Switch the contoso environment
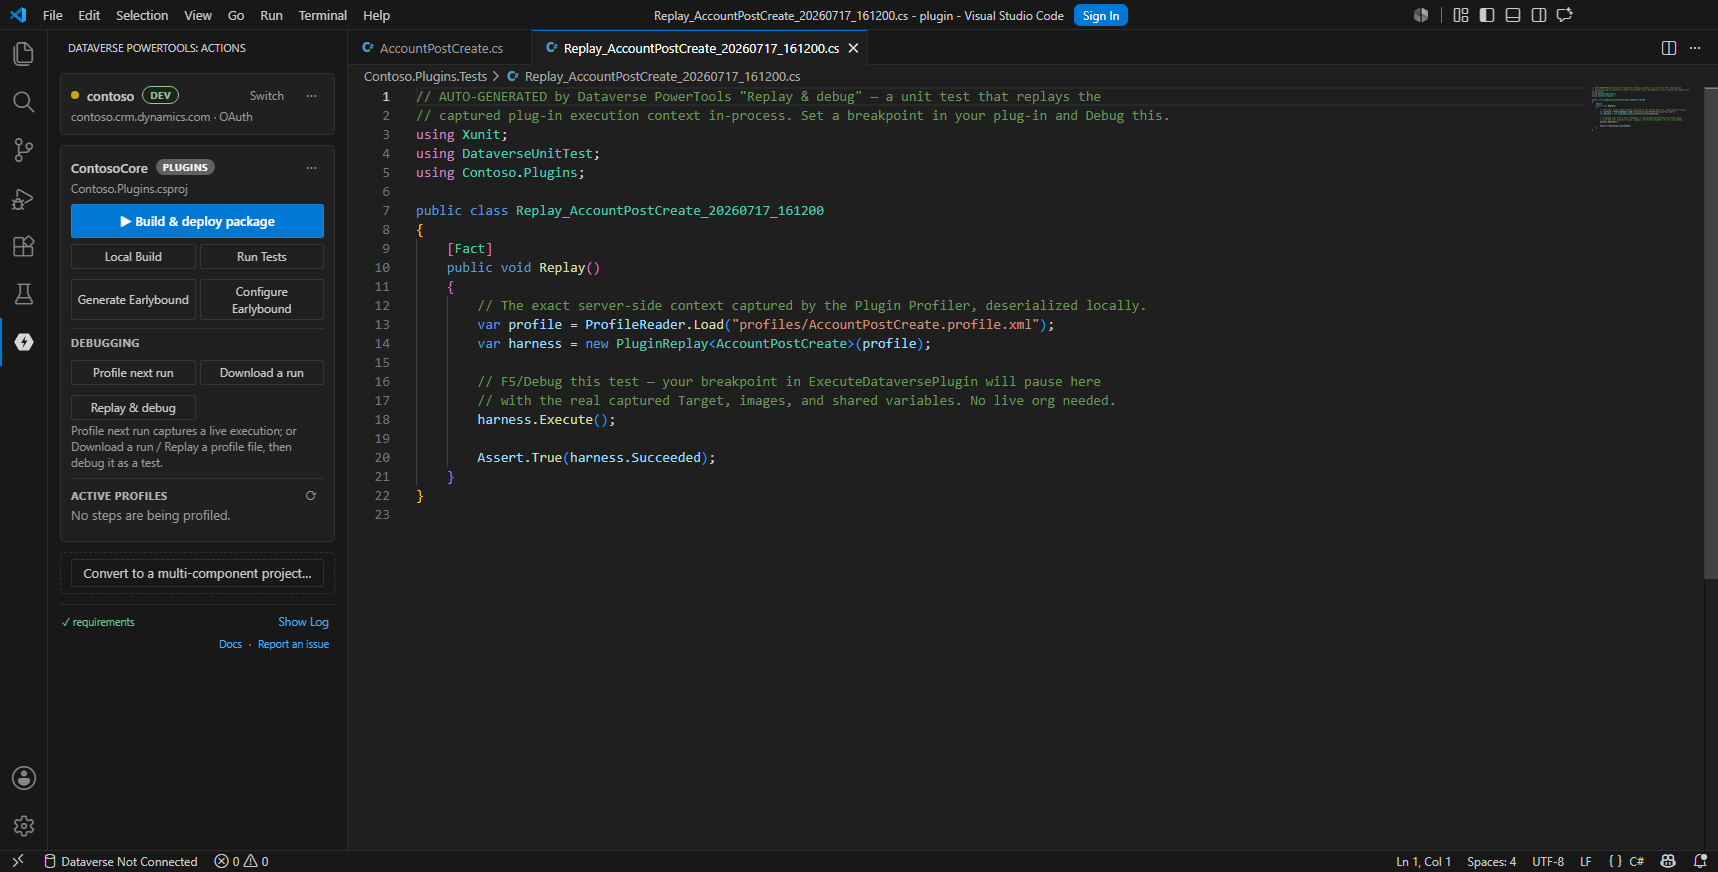 pos(267,96)
